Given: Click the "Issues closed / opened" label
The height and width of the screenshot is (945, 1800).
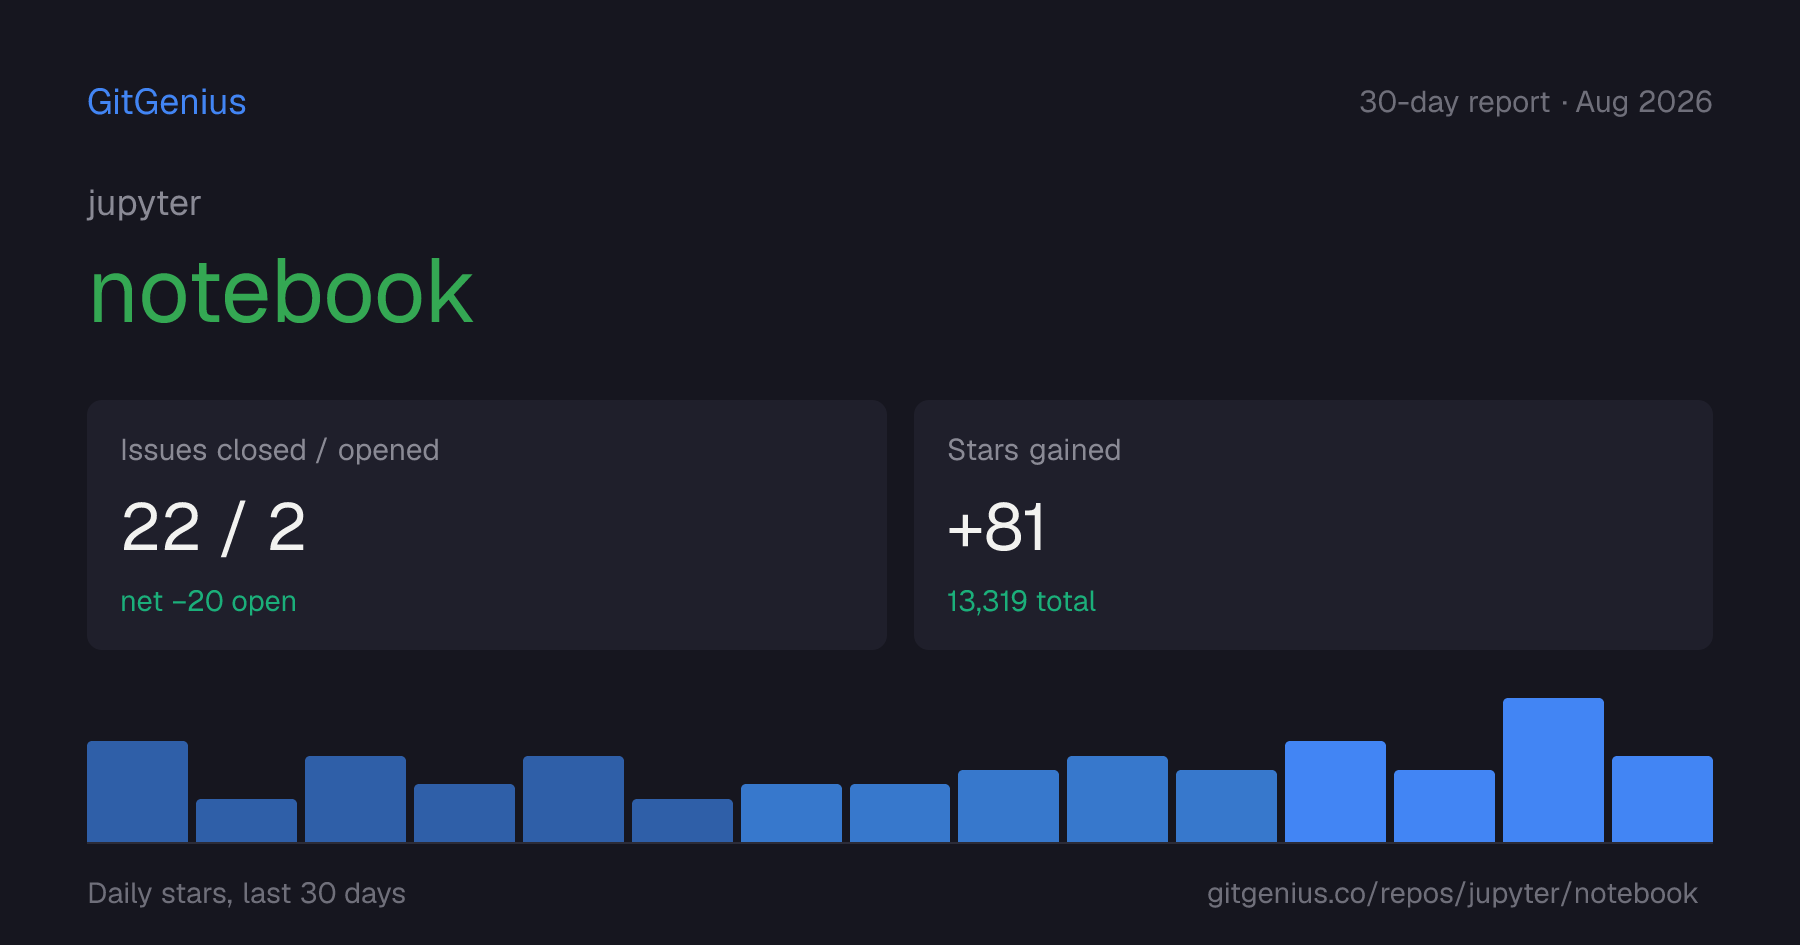Looking at the screenshot, I should 280,450.
